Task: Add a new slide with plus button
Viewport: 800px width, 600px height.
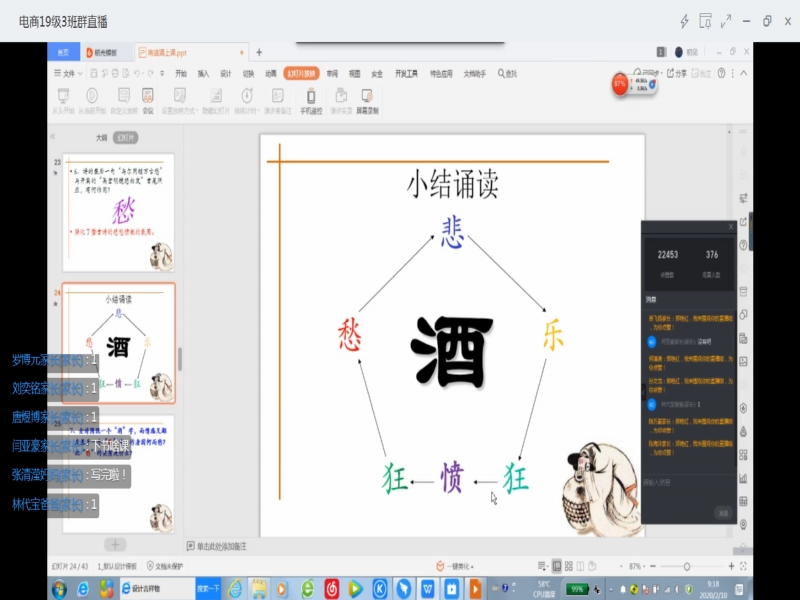Action: 115,544
